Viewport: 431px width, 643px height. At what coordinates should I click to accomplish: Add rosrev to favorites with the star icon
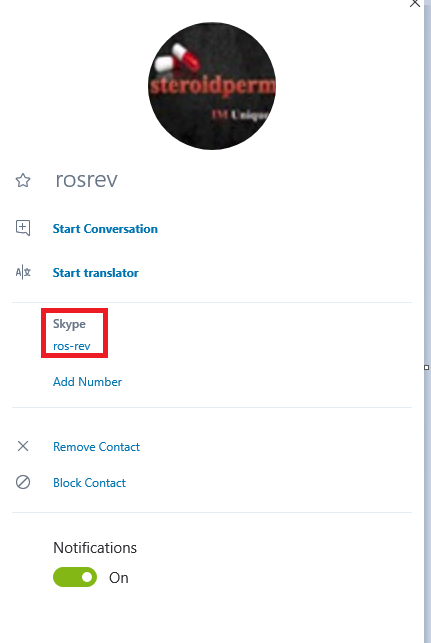pos(23,180)
